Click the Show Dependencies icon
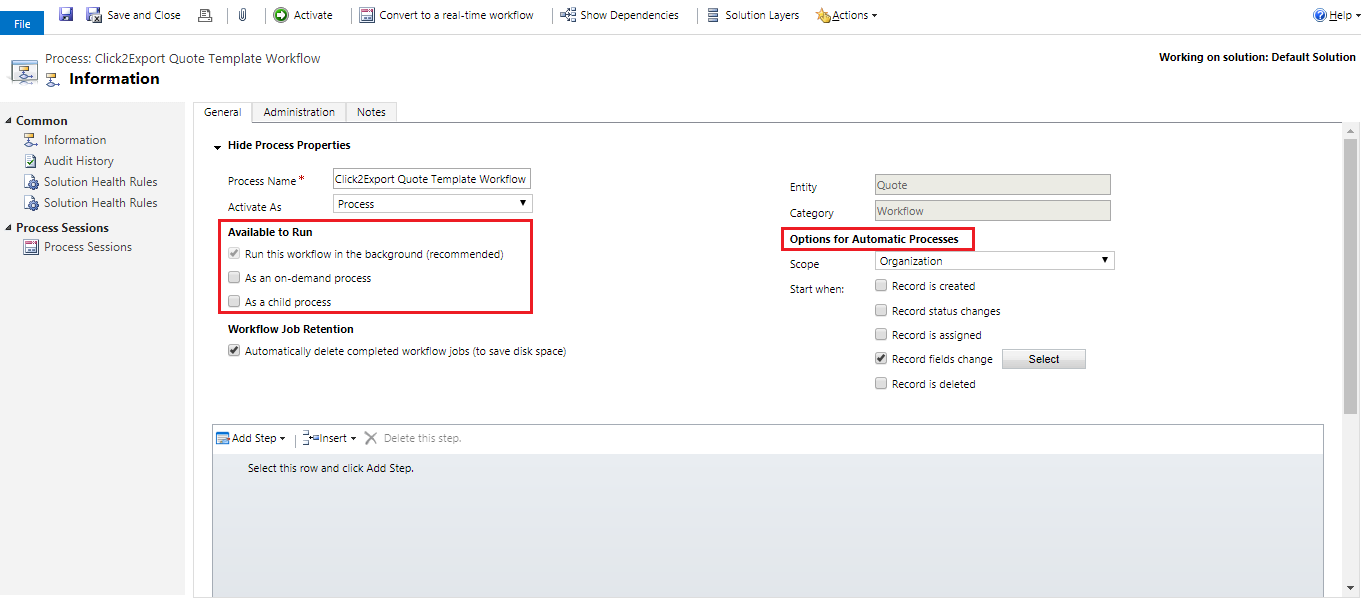 coord(568,15)
